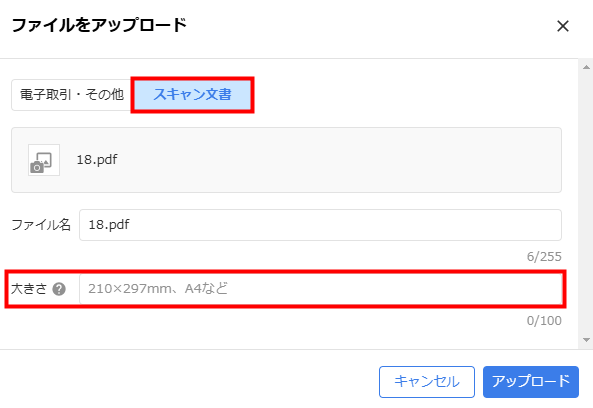The height and width of the screenshot is (408, 593).
Task: Switch to the 電子取引・その他 tab
Action: [72, 95]
